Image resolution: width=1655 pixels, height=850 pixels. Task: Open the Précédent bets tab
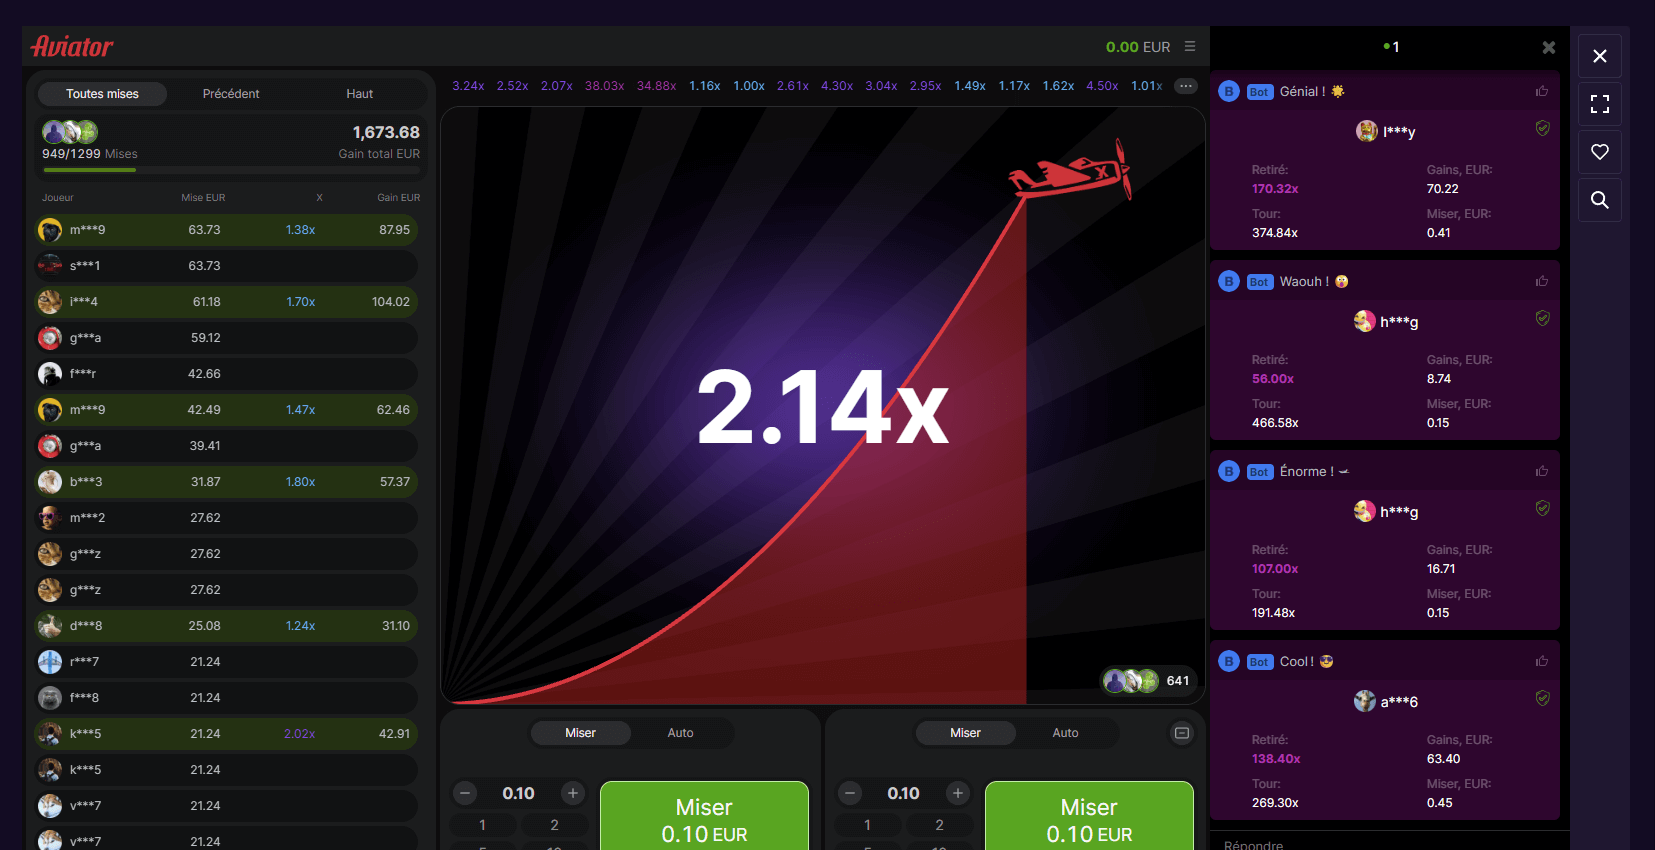coord(231,94)
